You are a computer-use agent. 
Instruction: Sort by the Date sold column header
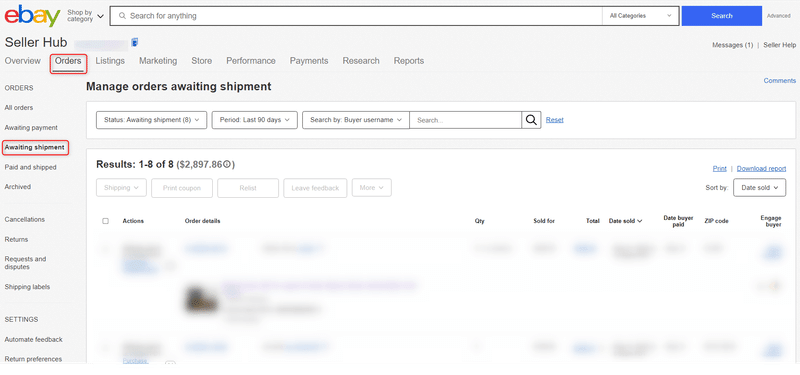(625, 221)
